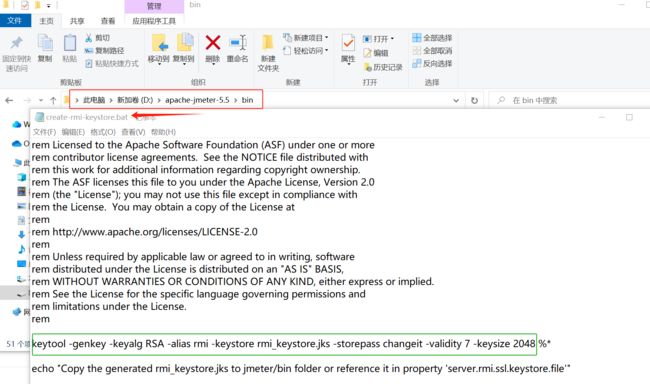
Task: Switch to the View (查看) tab
Action: point(108,21)
